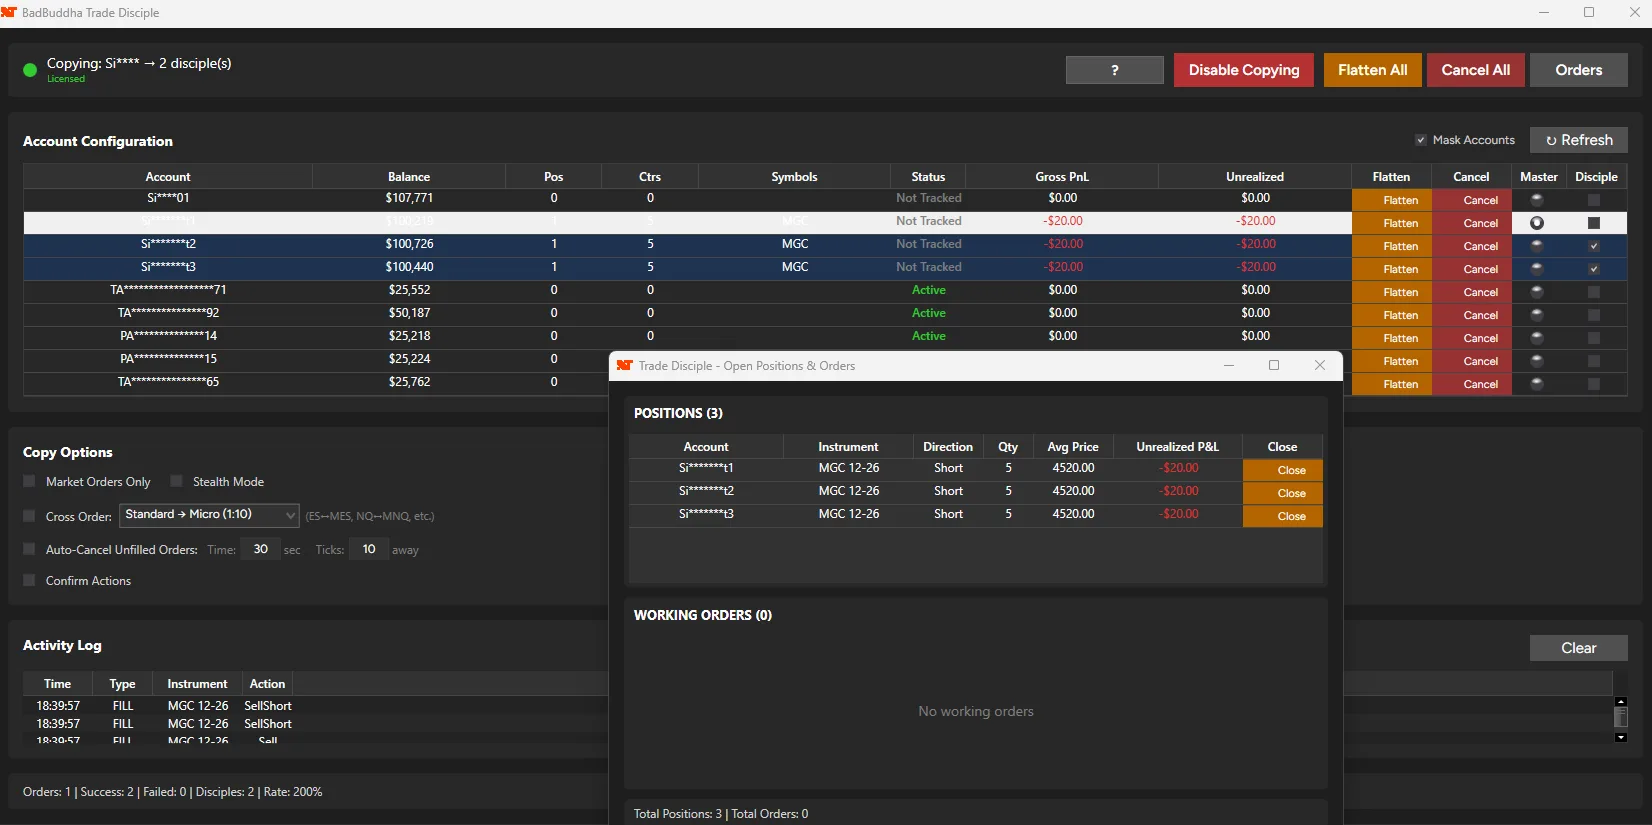Toggle the Mask Accounts checkbox
Image resolution: width=1652 pixels, height=825 pixels.
pos(1420,140)
